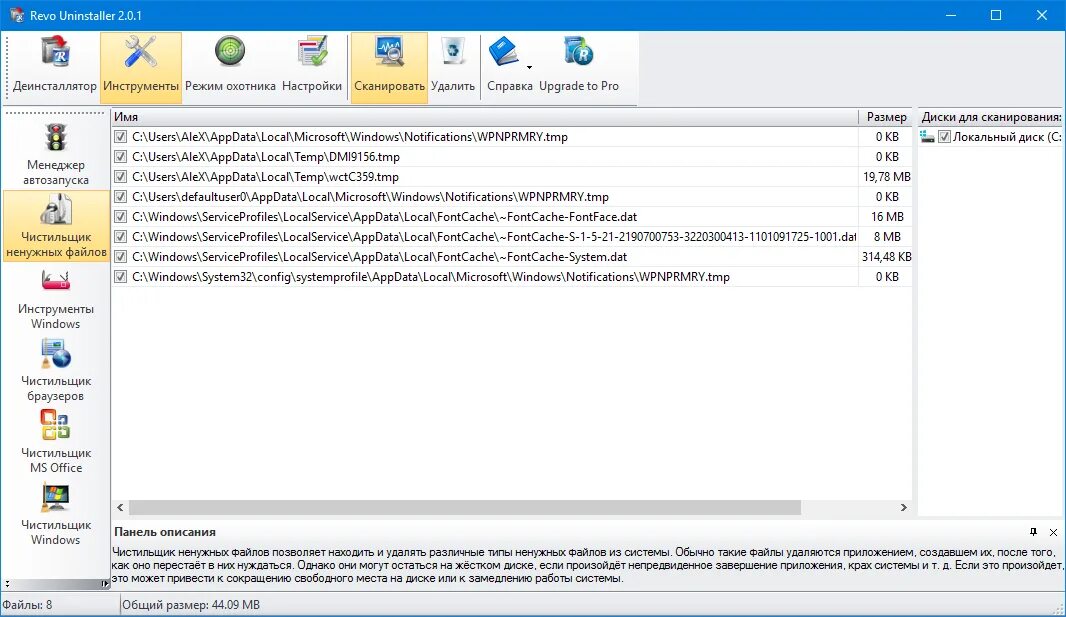
Task: Click the 16 MB size cell
Action: pyautogui.click(x=887, y=217)
